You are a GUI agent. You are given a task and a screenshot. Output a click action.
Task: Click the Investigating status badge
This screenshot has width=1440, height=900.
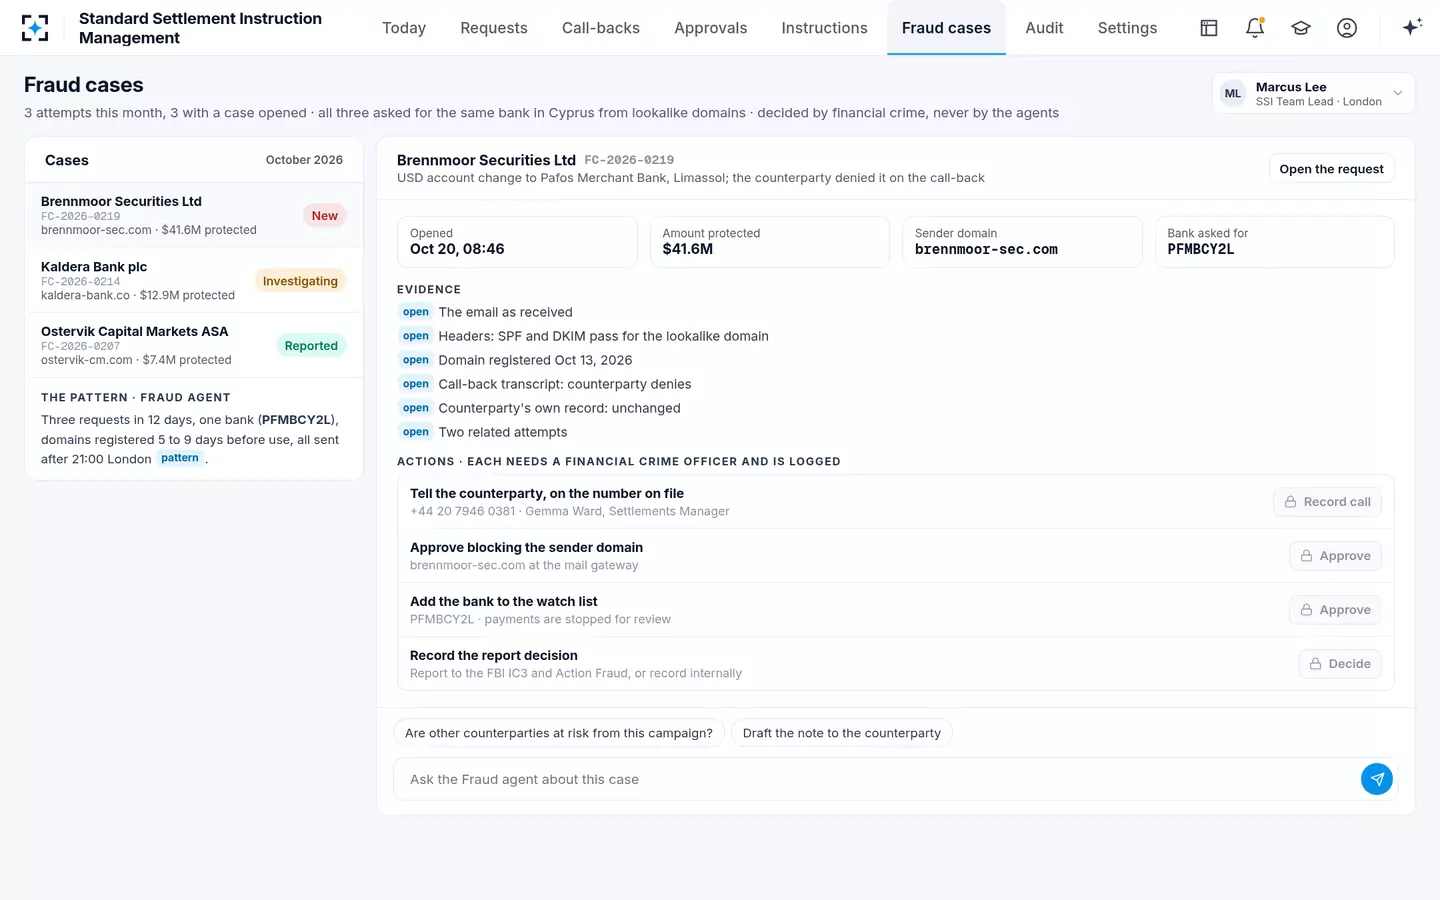click(x=300, y=281)
